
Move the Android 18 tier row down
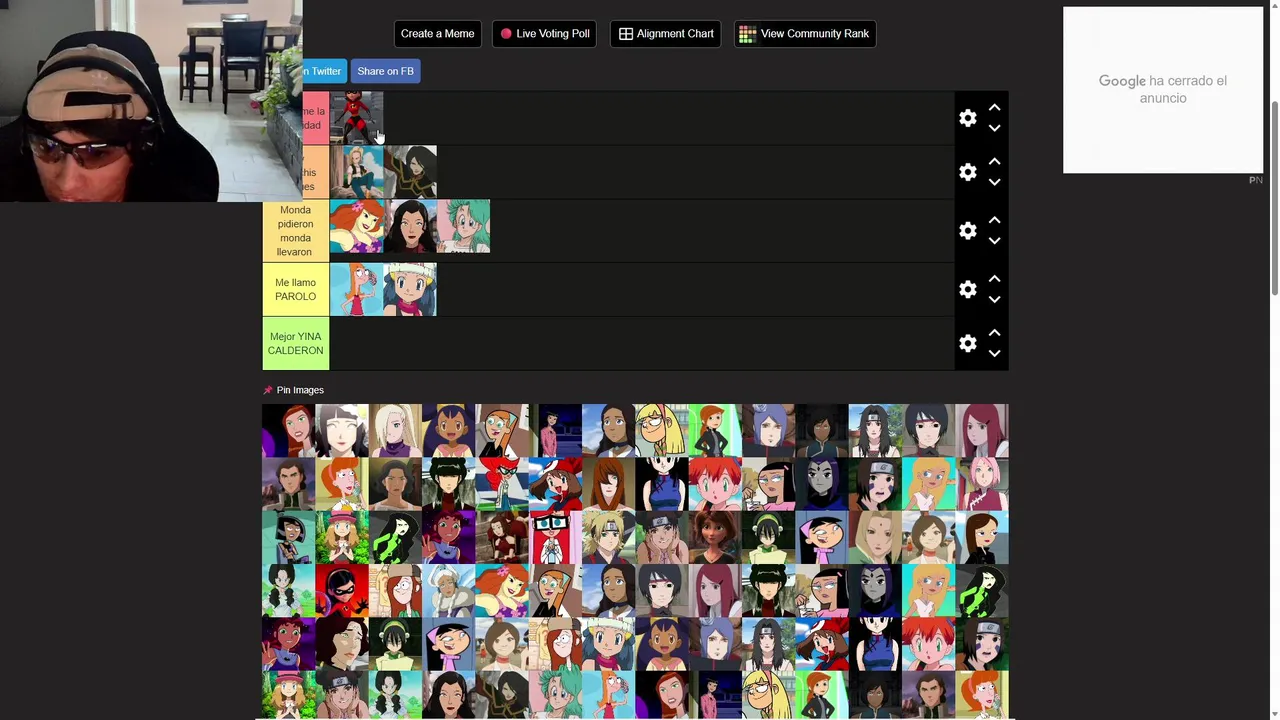[994, 182]
